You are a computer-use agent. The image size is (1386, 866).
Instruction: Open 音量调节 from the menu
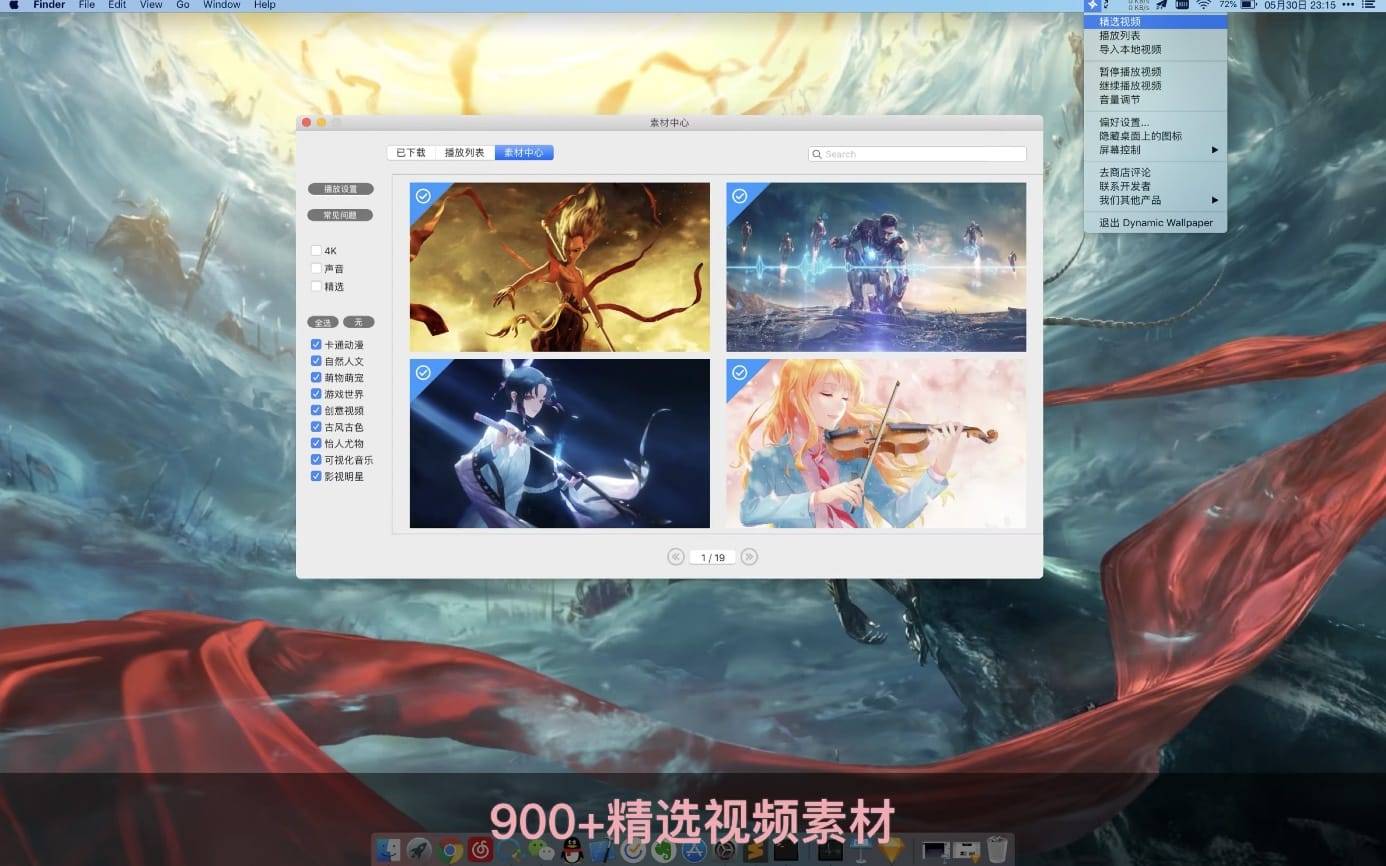1155,100
